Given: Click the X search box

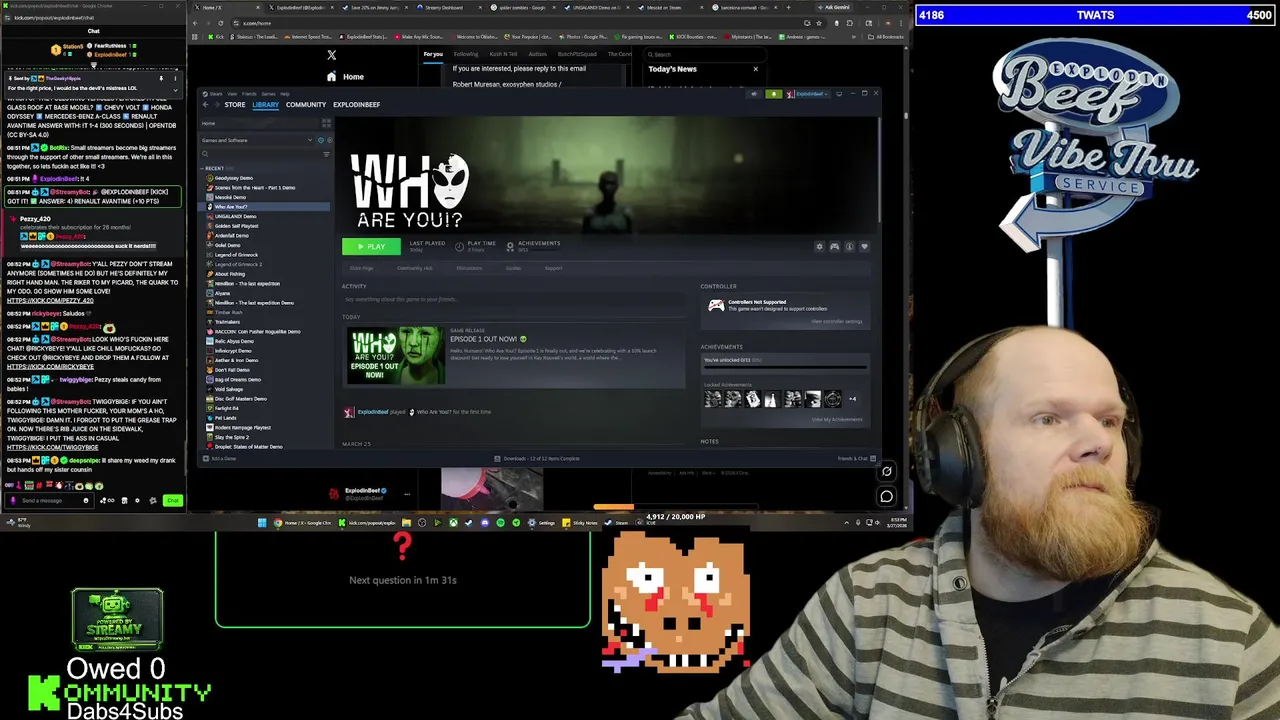Looking at the screenshot, I should point(705,54).
